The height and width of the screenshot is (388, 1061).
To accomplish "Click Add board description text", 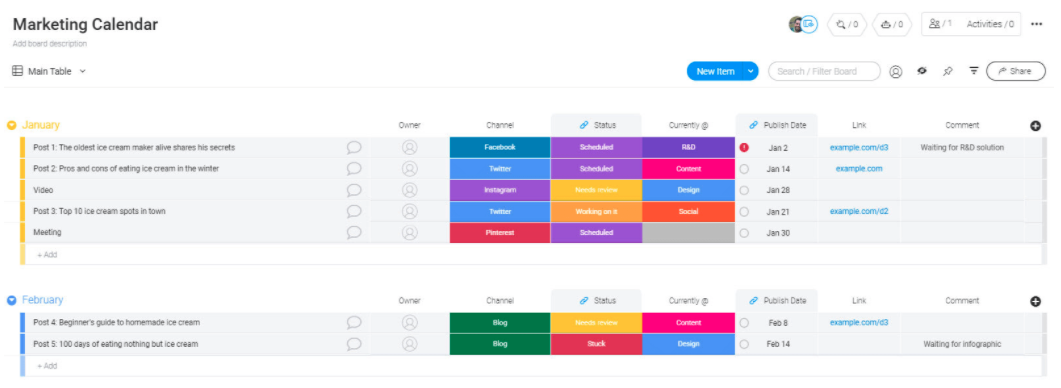I will click(x=49, y=43).
